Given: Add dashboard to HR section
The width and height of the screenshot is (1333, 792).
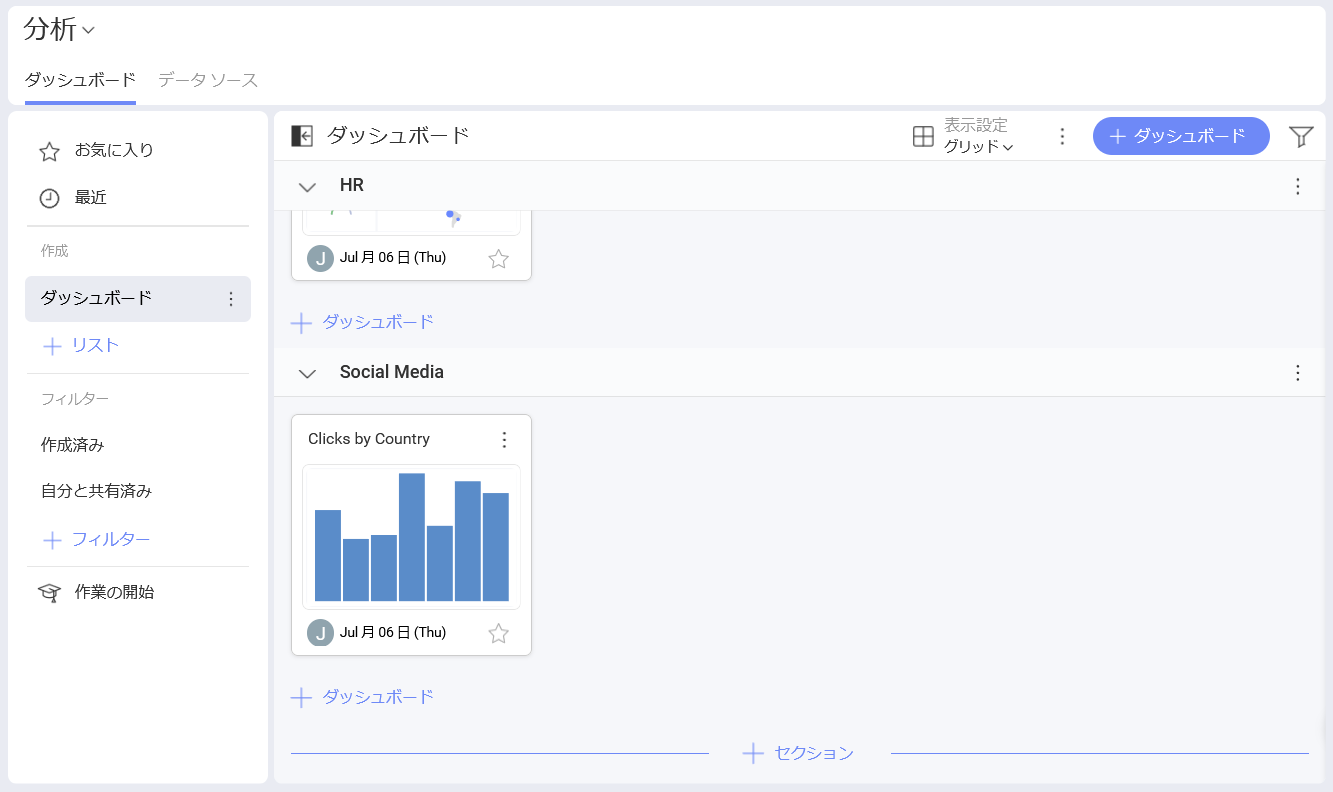Looking at the screenshot, I should pos(362,323).
